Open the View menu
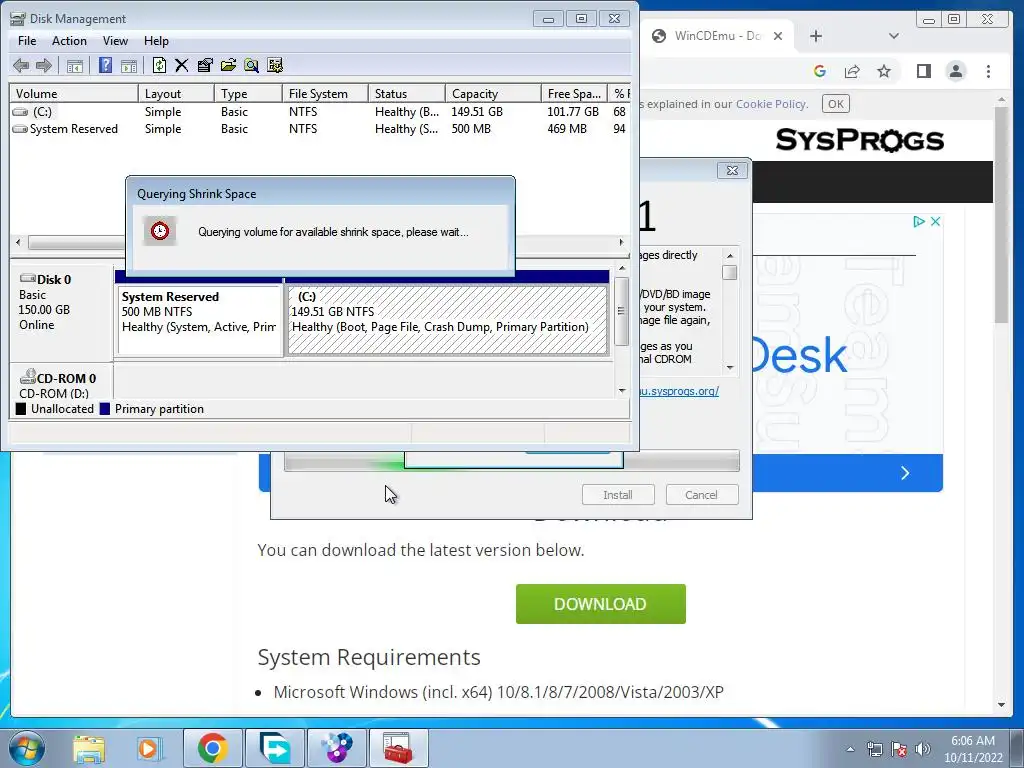 point(115,40)
